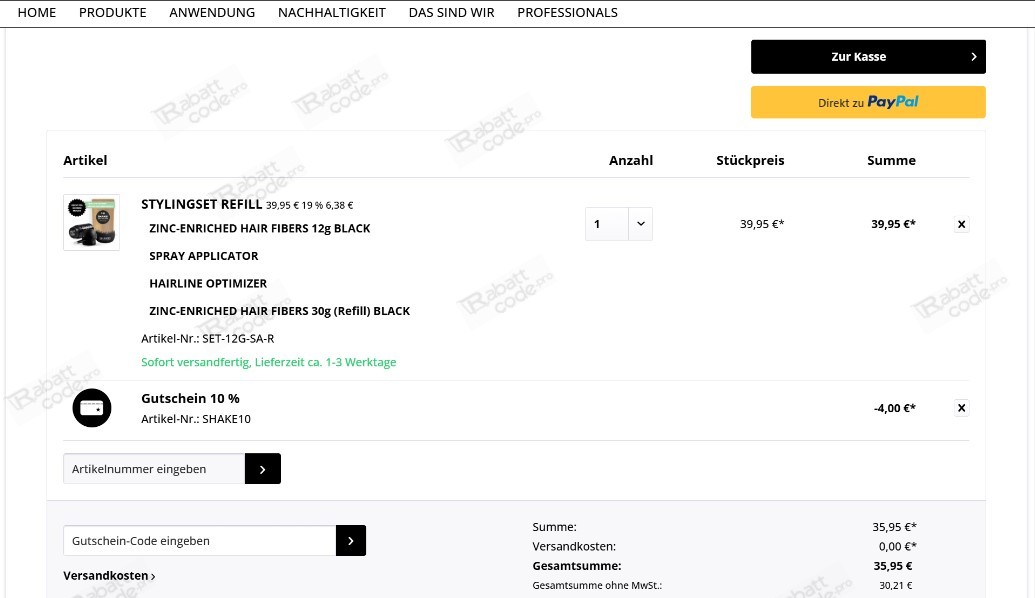
Task: Remove Stylingset Refill from cart
Action: click(961, 224)
